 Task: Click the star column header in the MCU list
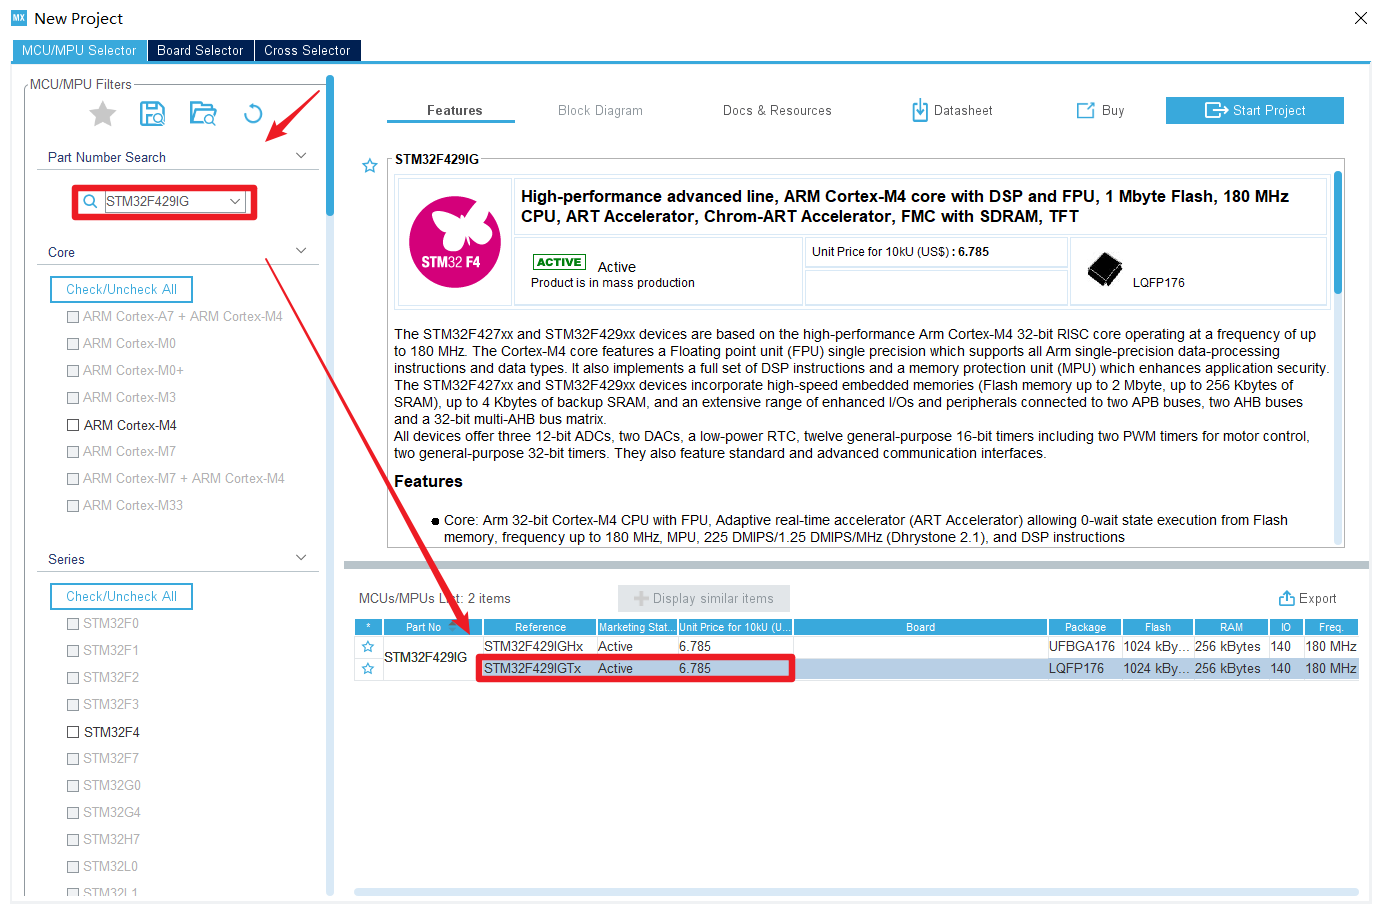368,627
